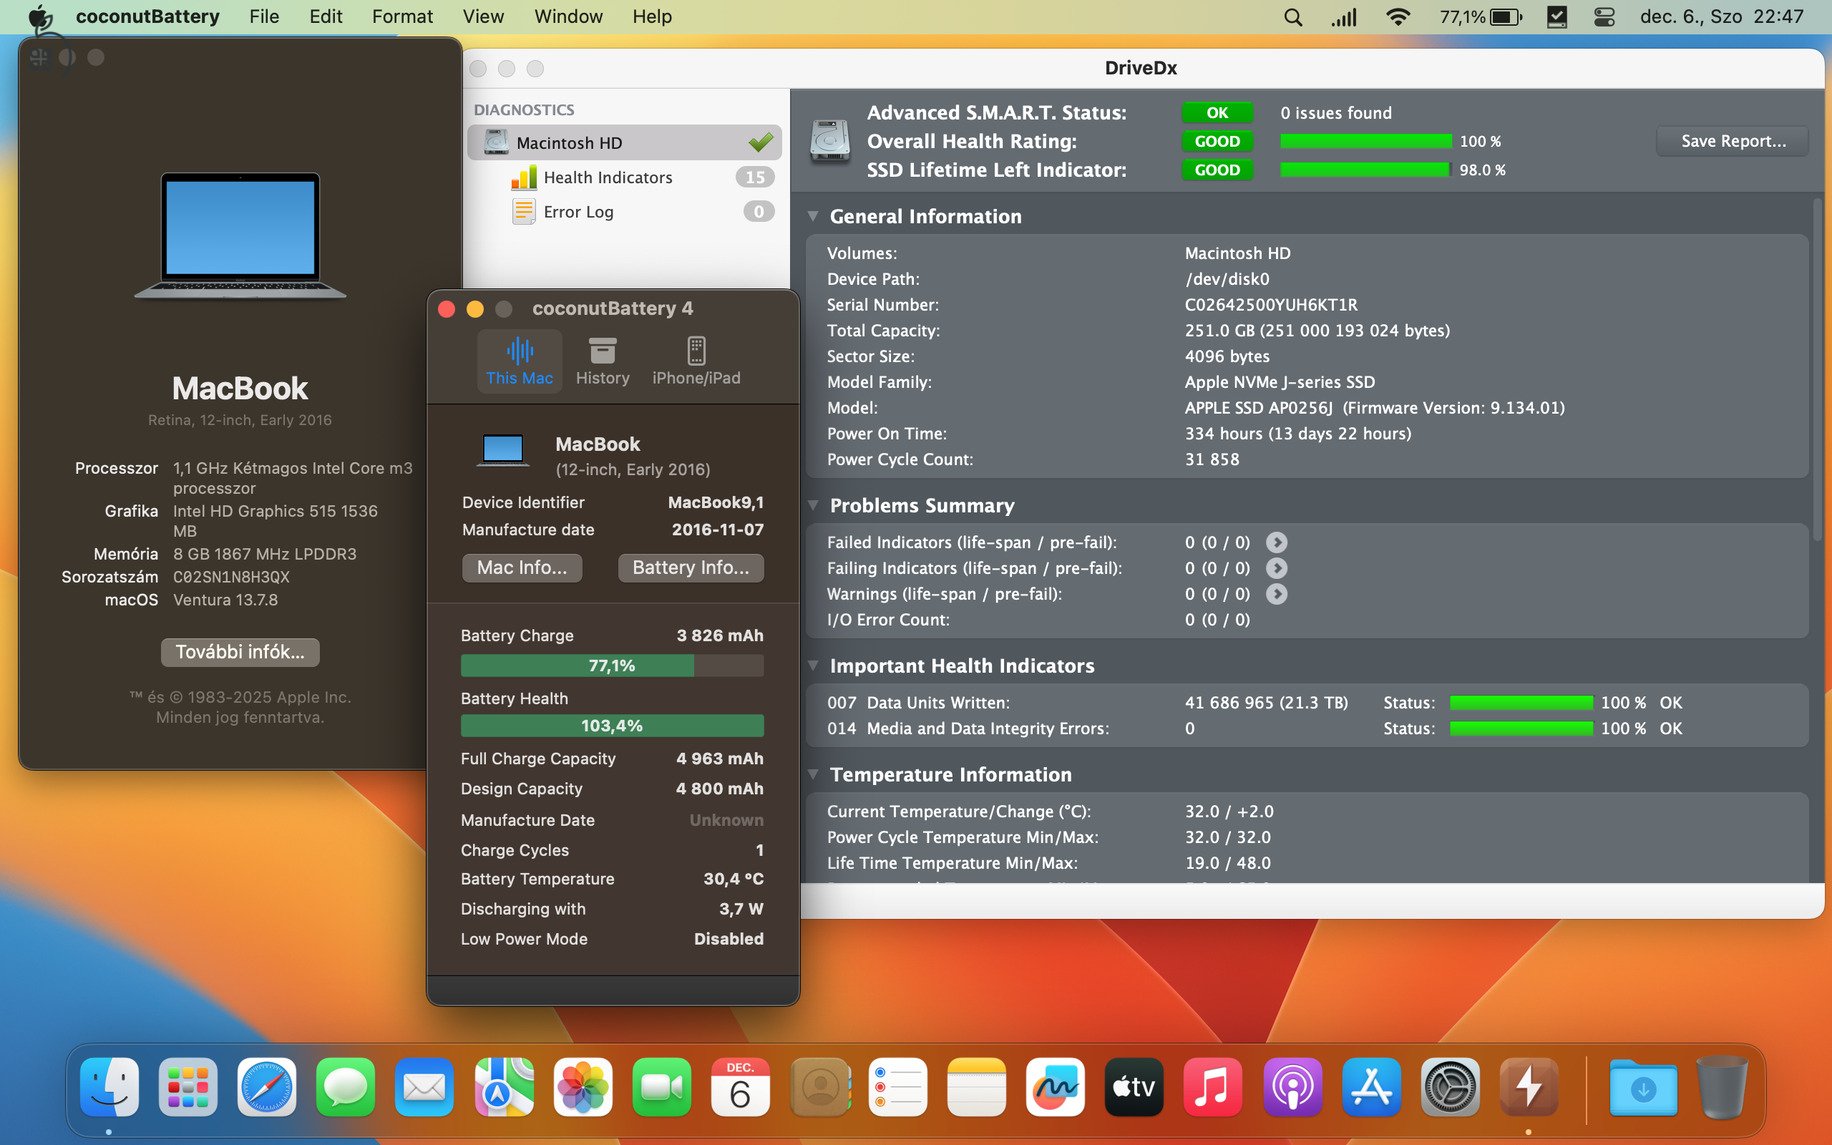Click the drive icon beside S.M.A.R.T. status
Viewport: 1832px width, 1145px height.
click(x=829, y=140)
